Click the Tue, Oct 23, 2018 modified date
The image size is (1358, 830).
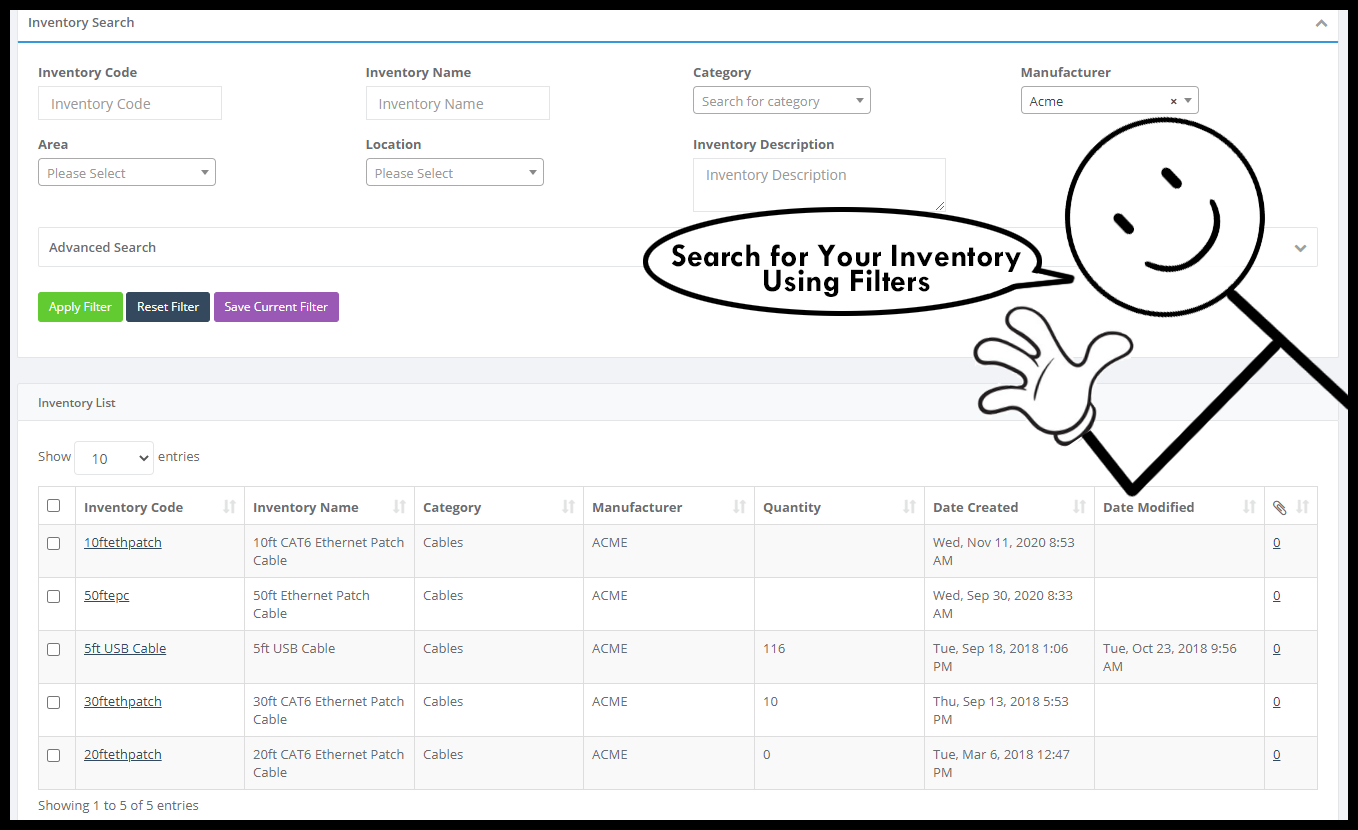pyautogui.click(x=1170, y=658)
